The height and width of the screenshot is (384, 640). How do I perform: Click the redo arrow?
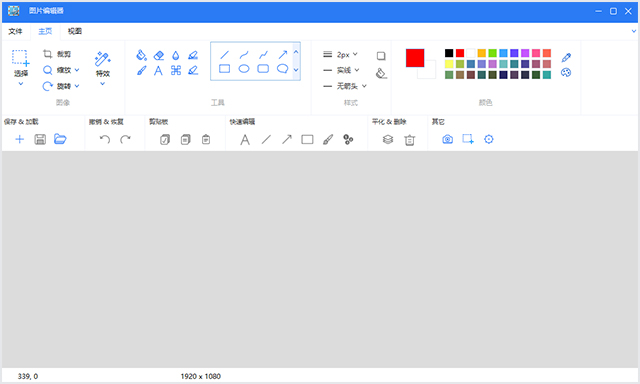(125, 140)
